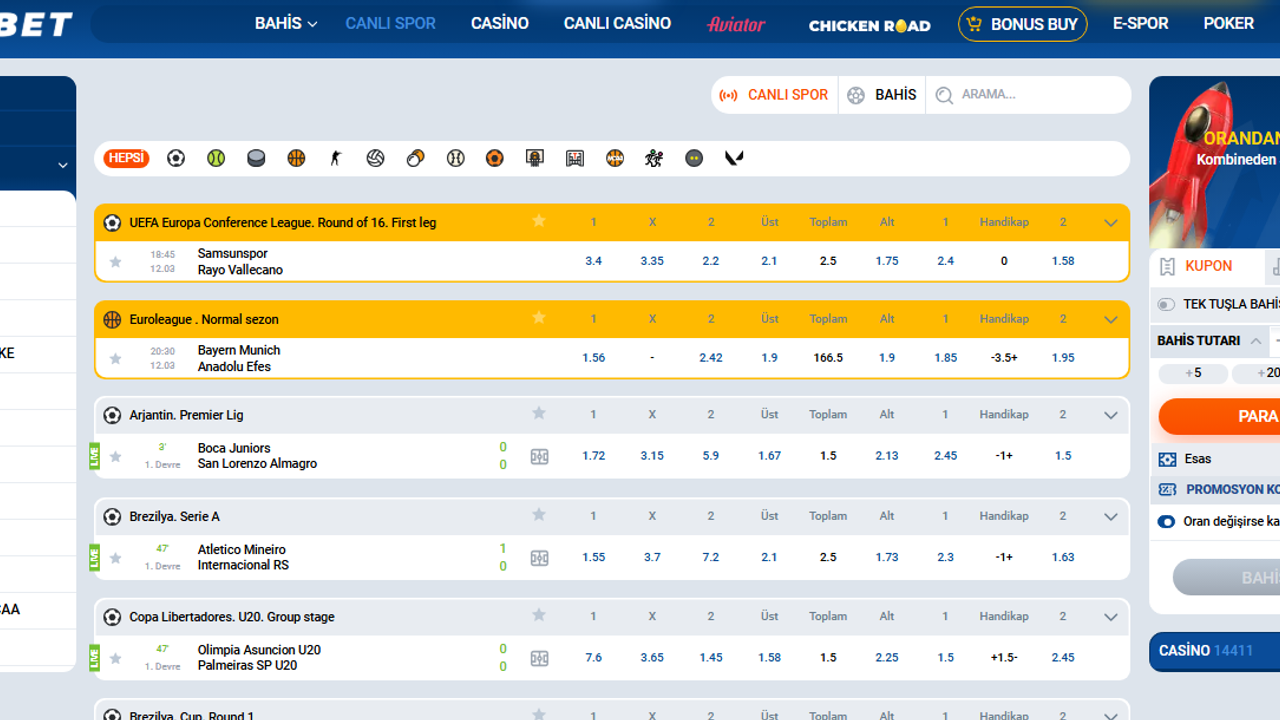The image size is (1280, 720).
Task: Enable the Tek Tuşla Bahis toggle
Action: point(1166,304)
